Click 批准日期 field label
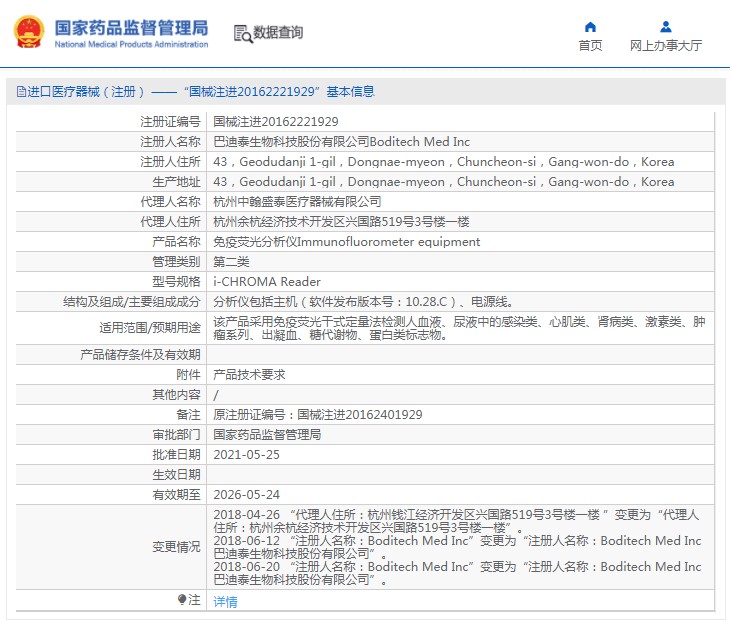The image size is (730, 622). (x=176, y=455)
